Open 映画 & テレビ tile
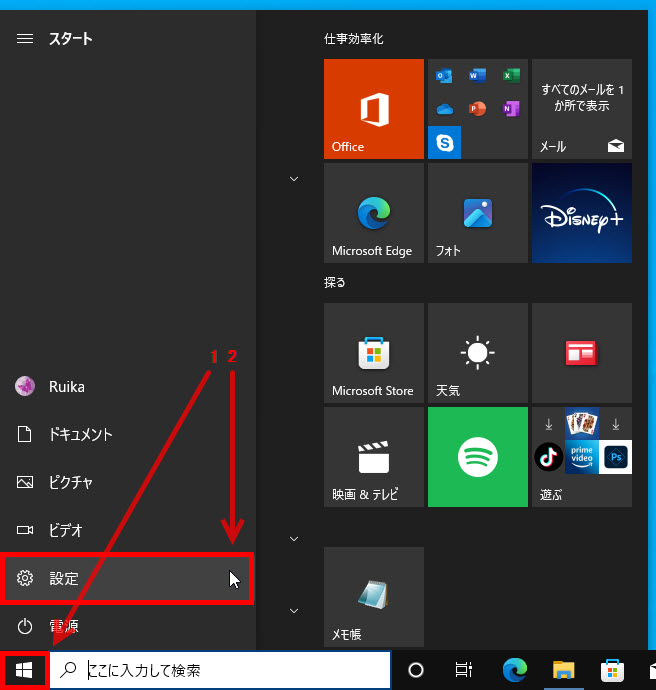Image resolution: width=656 pixels, height=690 pixels. pyautogui.click(x=374, y=457)
